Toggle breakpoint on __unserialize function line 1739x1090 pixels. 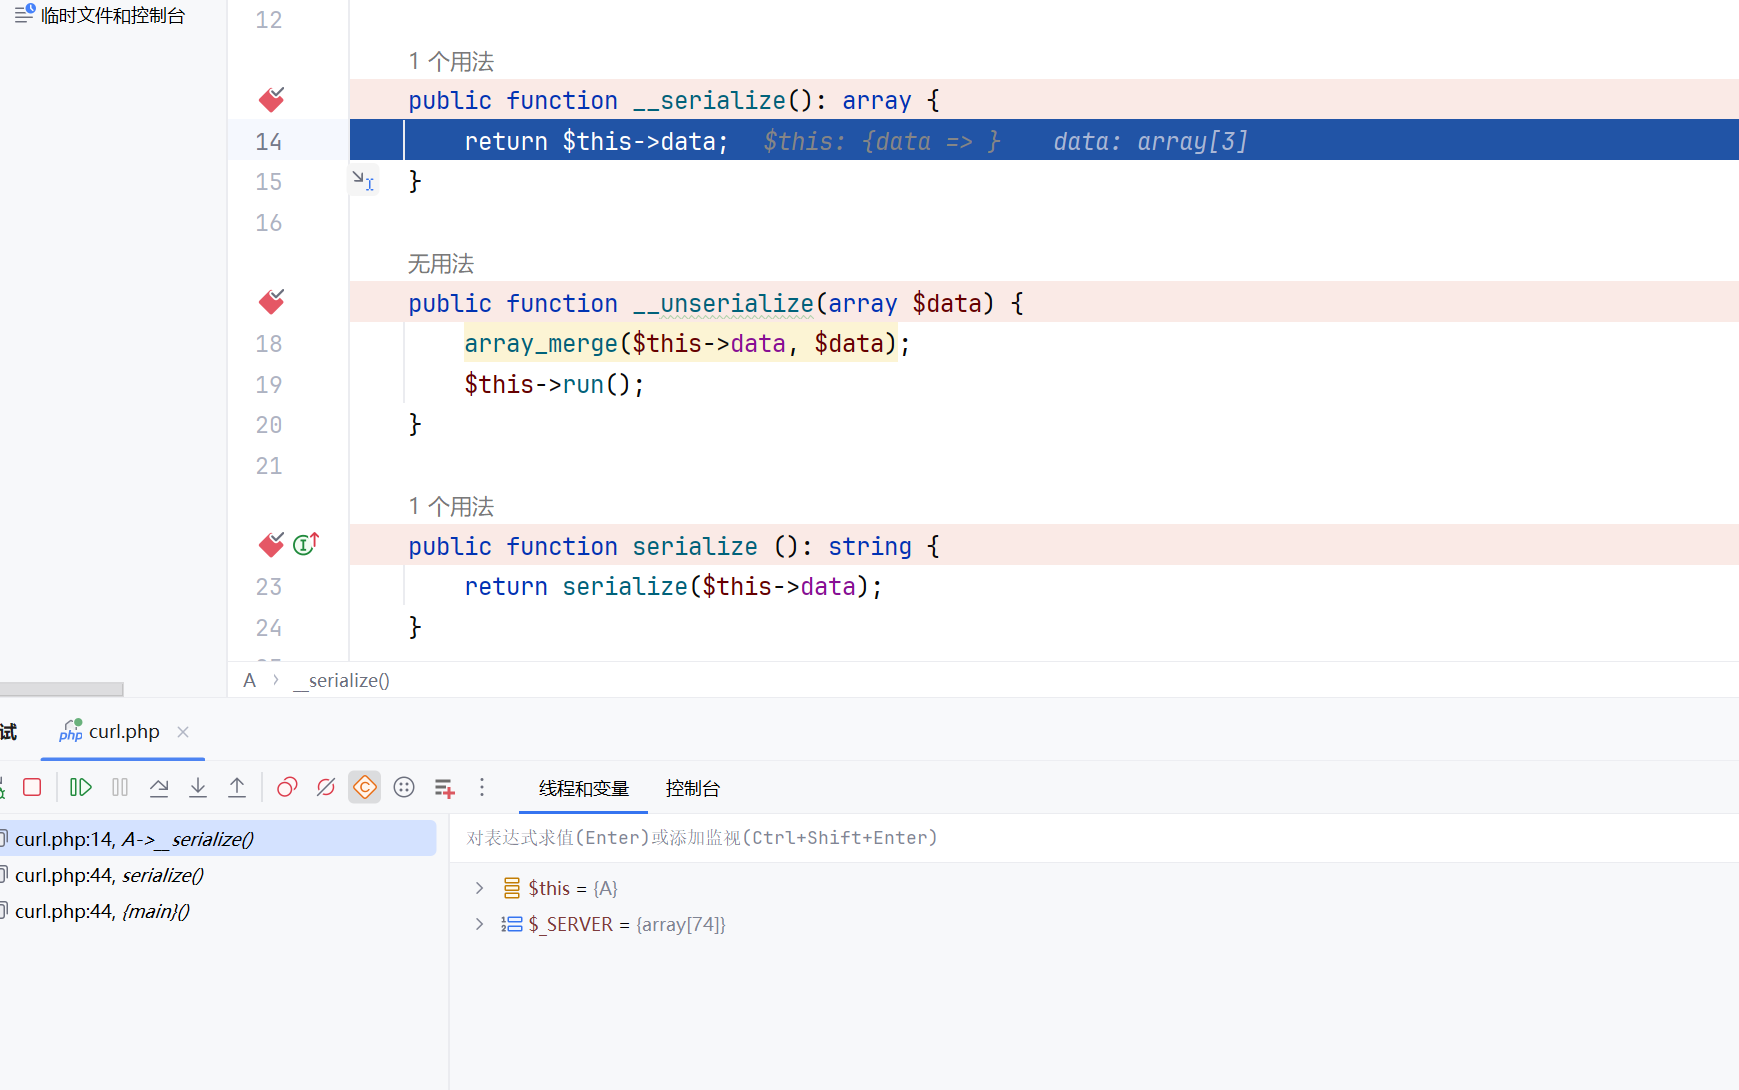tap(271, 302)
